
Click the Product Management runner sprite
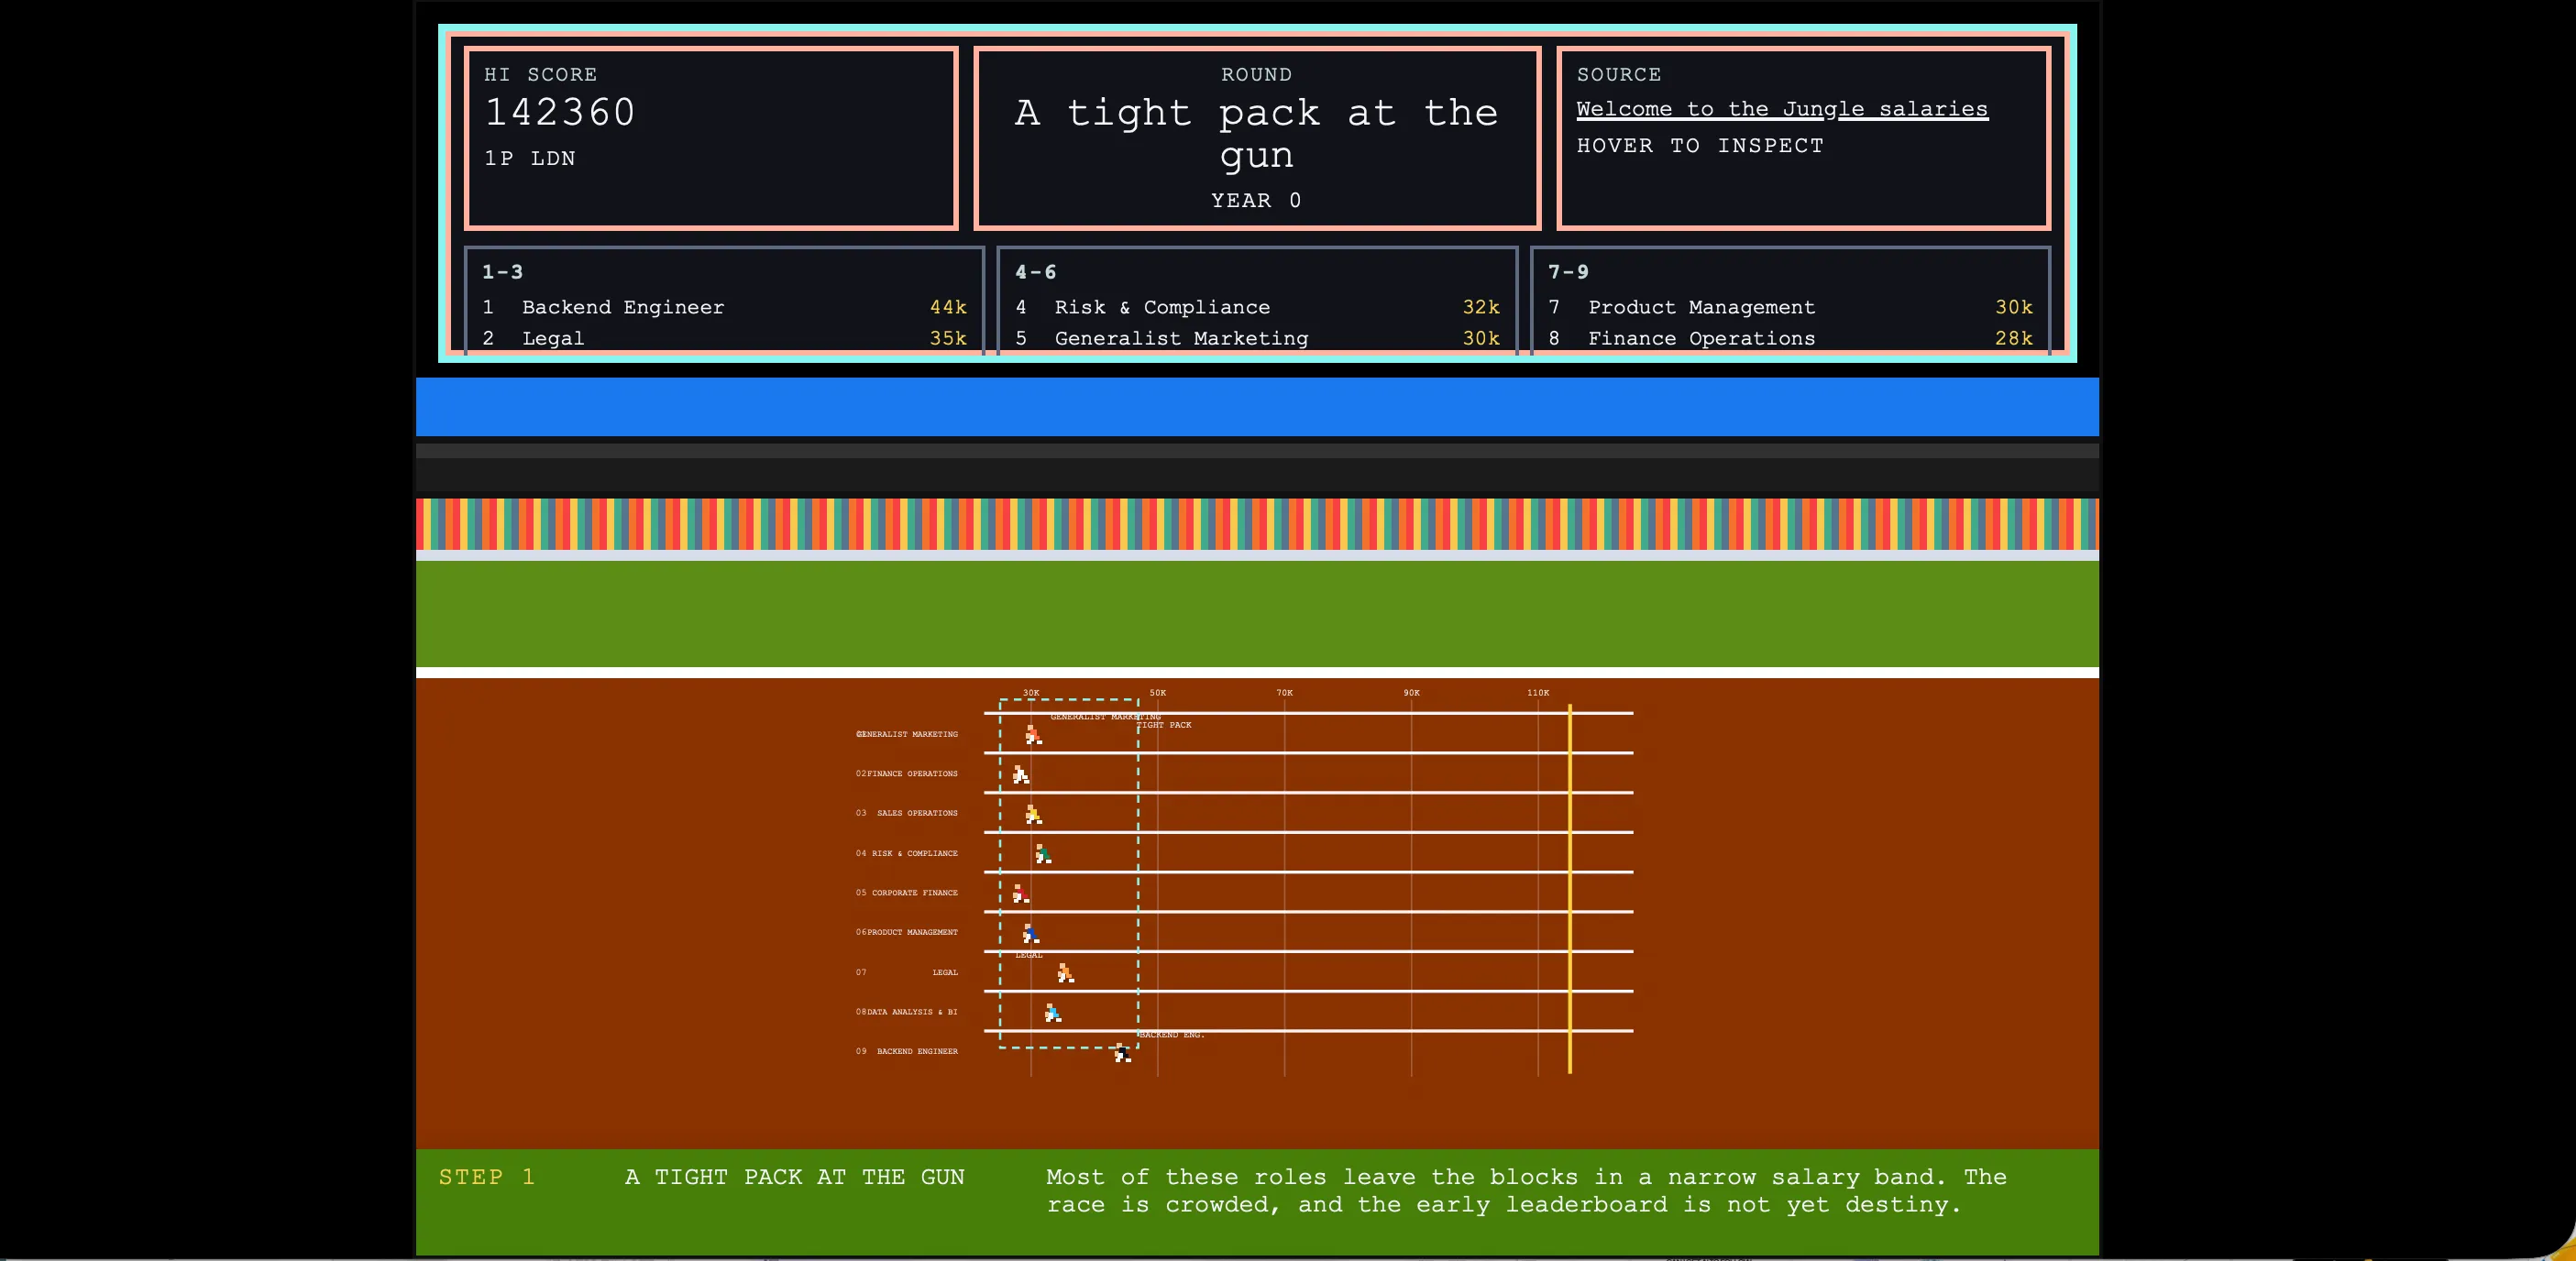point(1031,934)
